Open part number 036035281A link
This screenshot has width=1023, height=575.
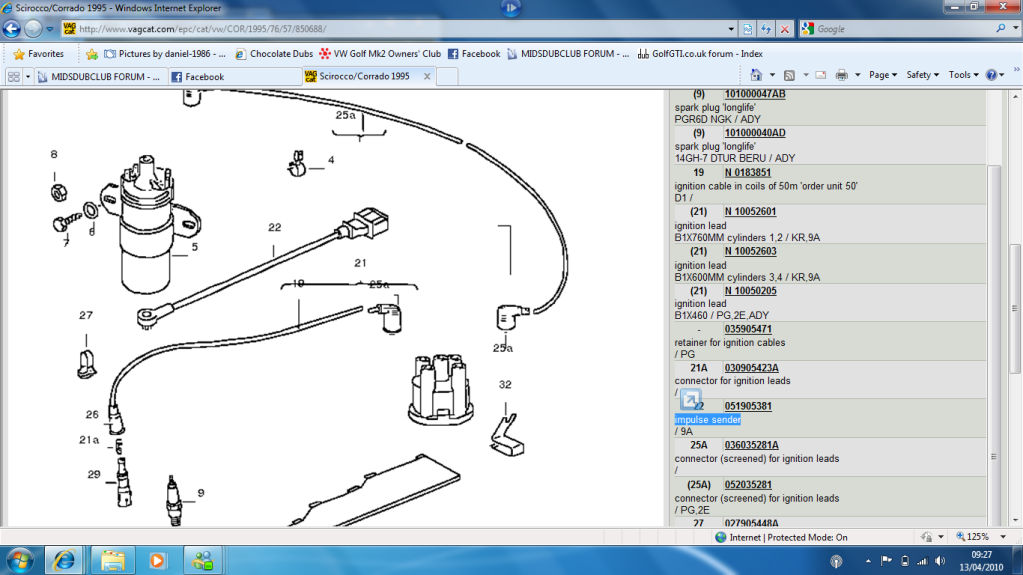pyautogui.click(x=752, y=445)
